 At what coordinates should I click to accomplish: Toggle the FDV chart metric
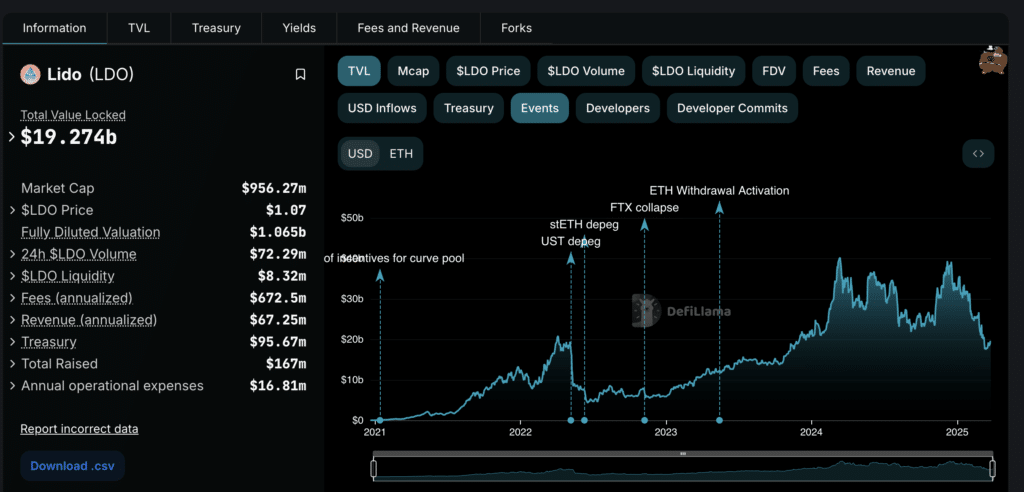(774, 71)
